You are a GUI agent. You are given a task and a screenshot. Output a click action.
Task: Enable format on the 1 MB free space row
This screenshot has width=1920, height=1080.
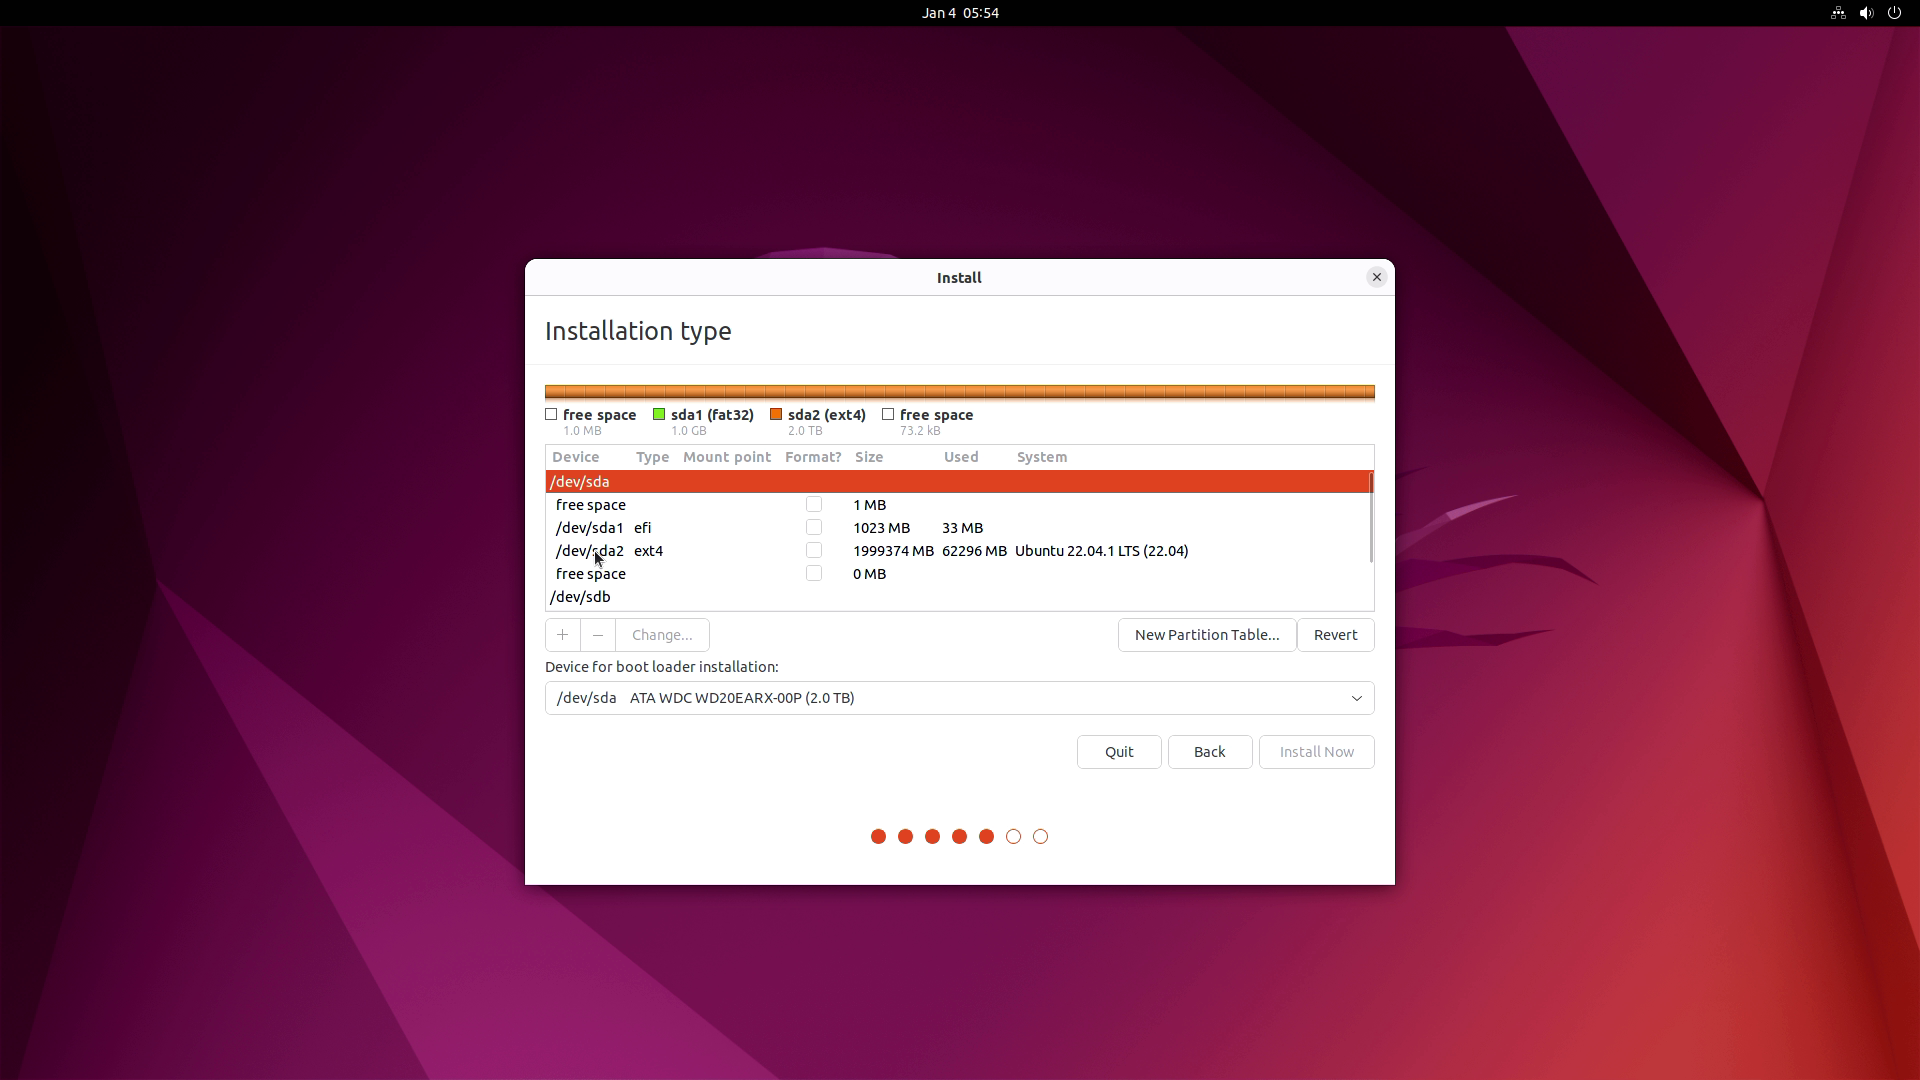(813, 504)
